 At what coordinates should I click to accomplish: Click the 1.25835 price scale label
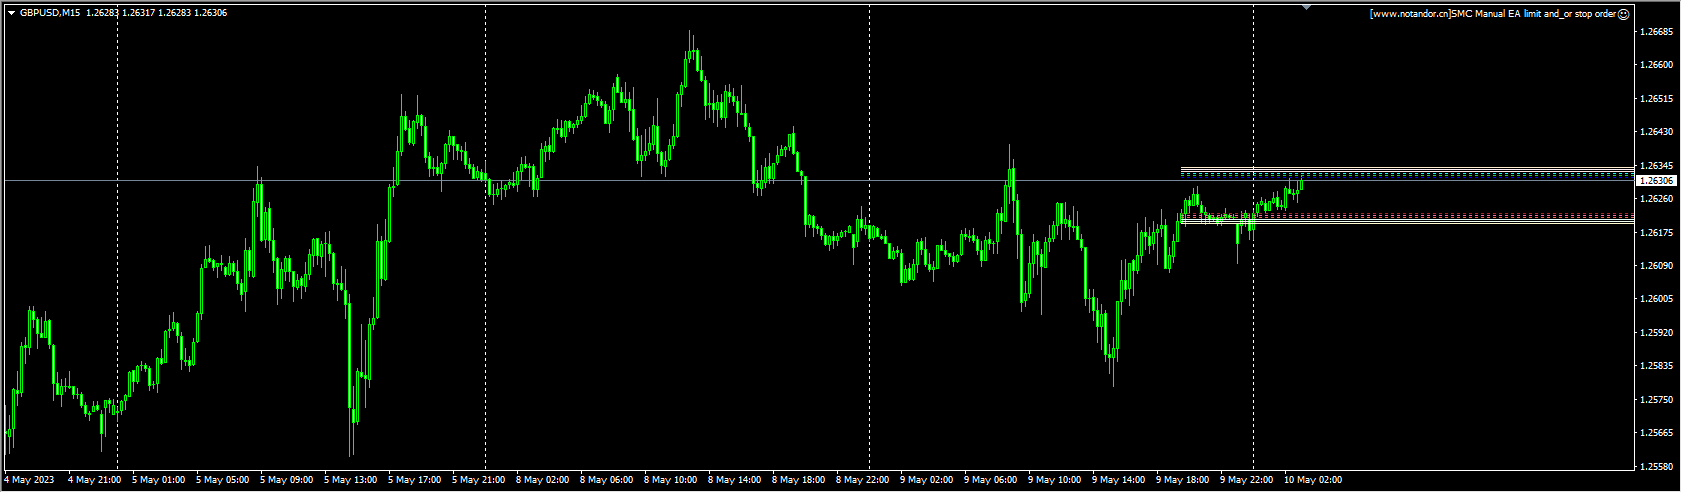coord(1659,366)
